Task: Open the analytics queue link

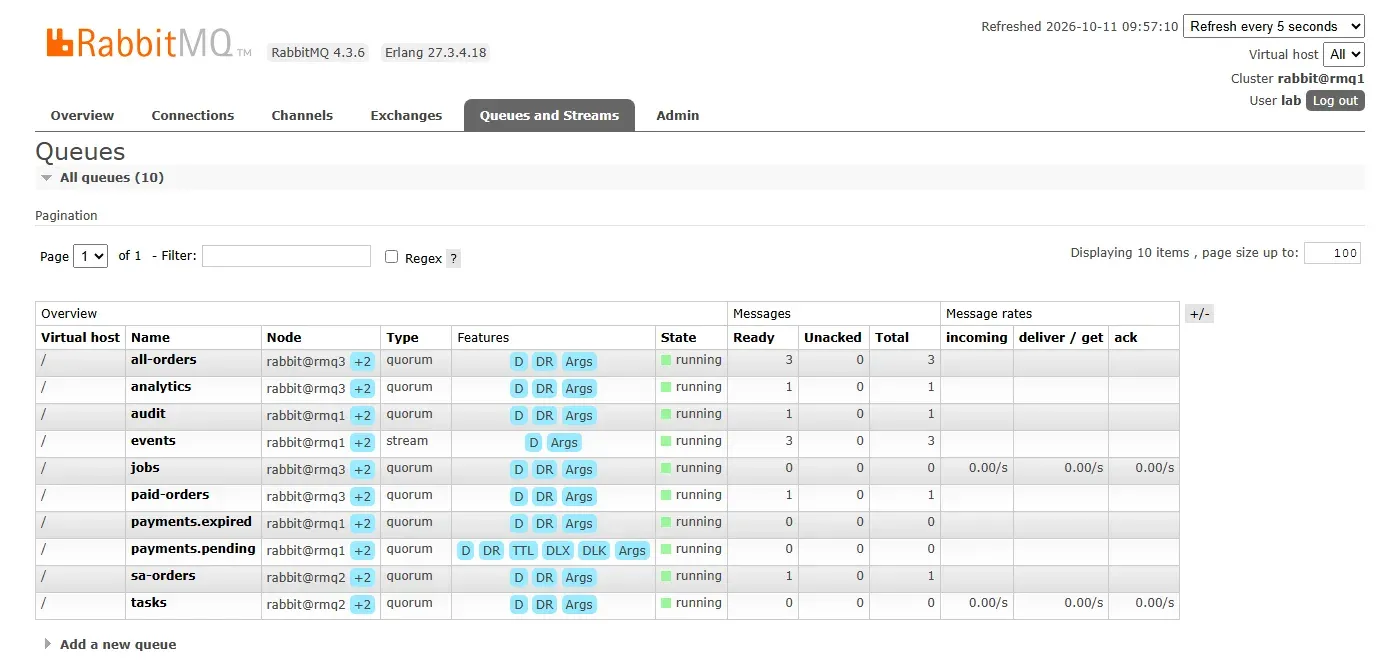Action: [161, 387]
